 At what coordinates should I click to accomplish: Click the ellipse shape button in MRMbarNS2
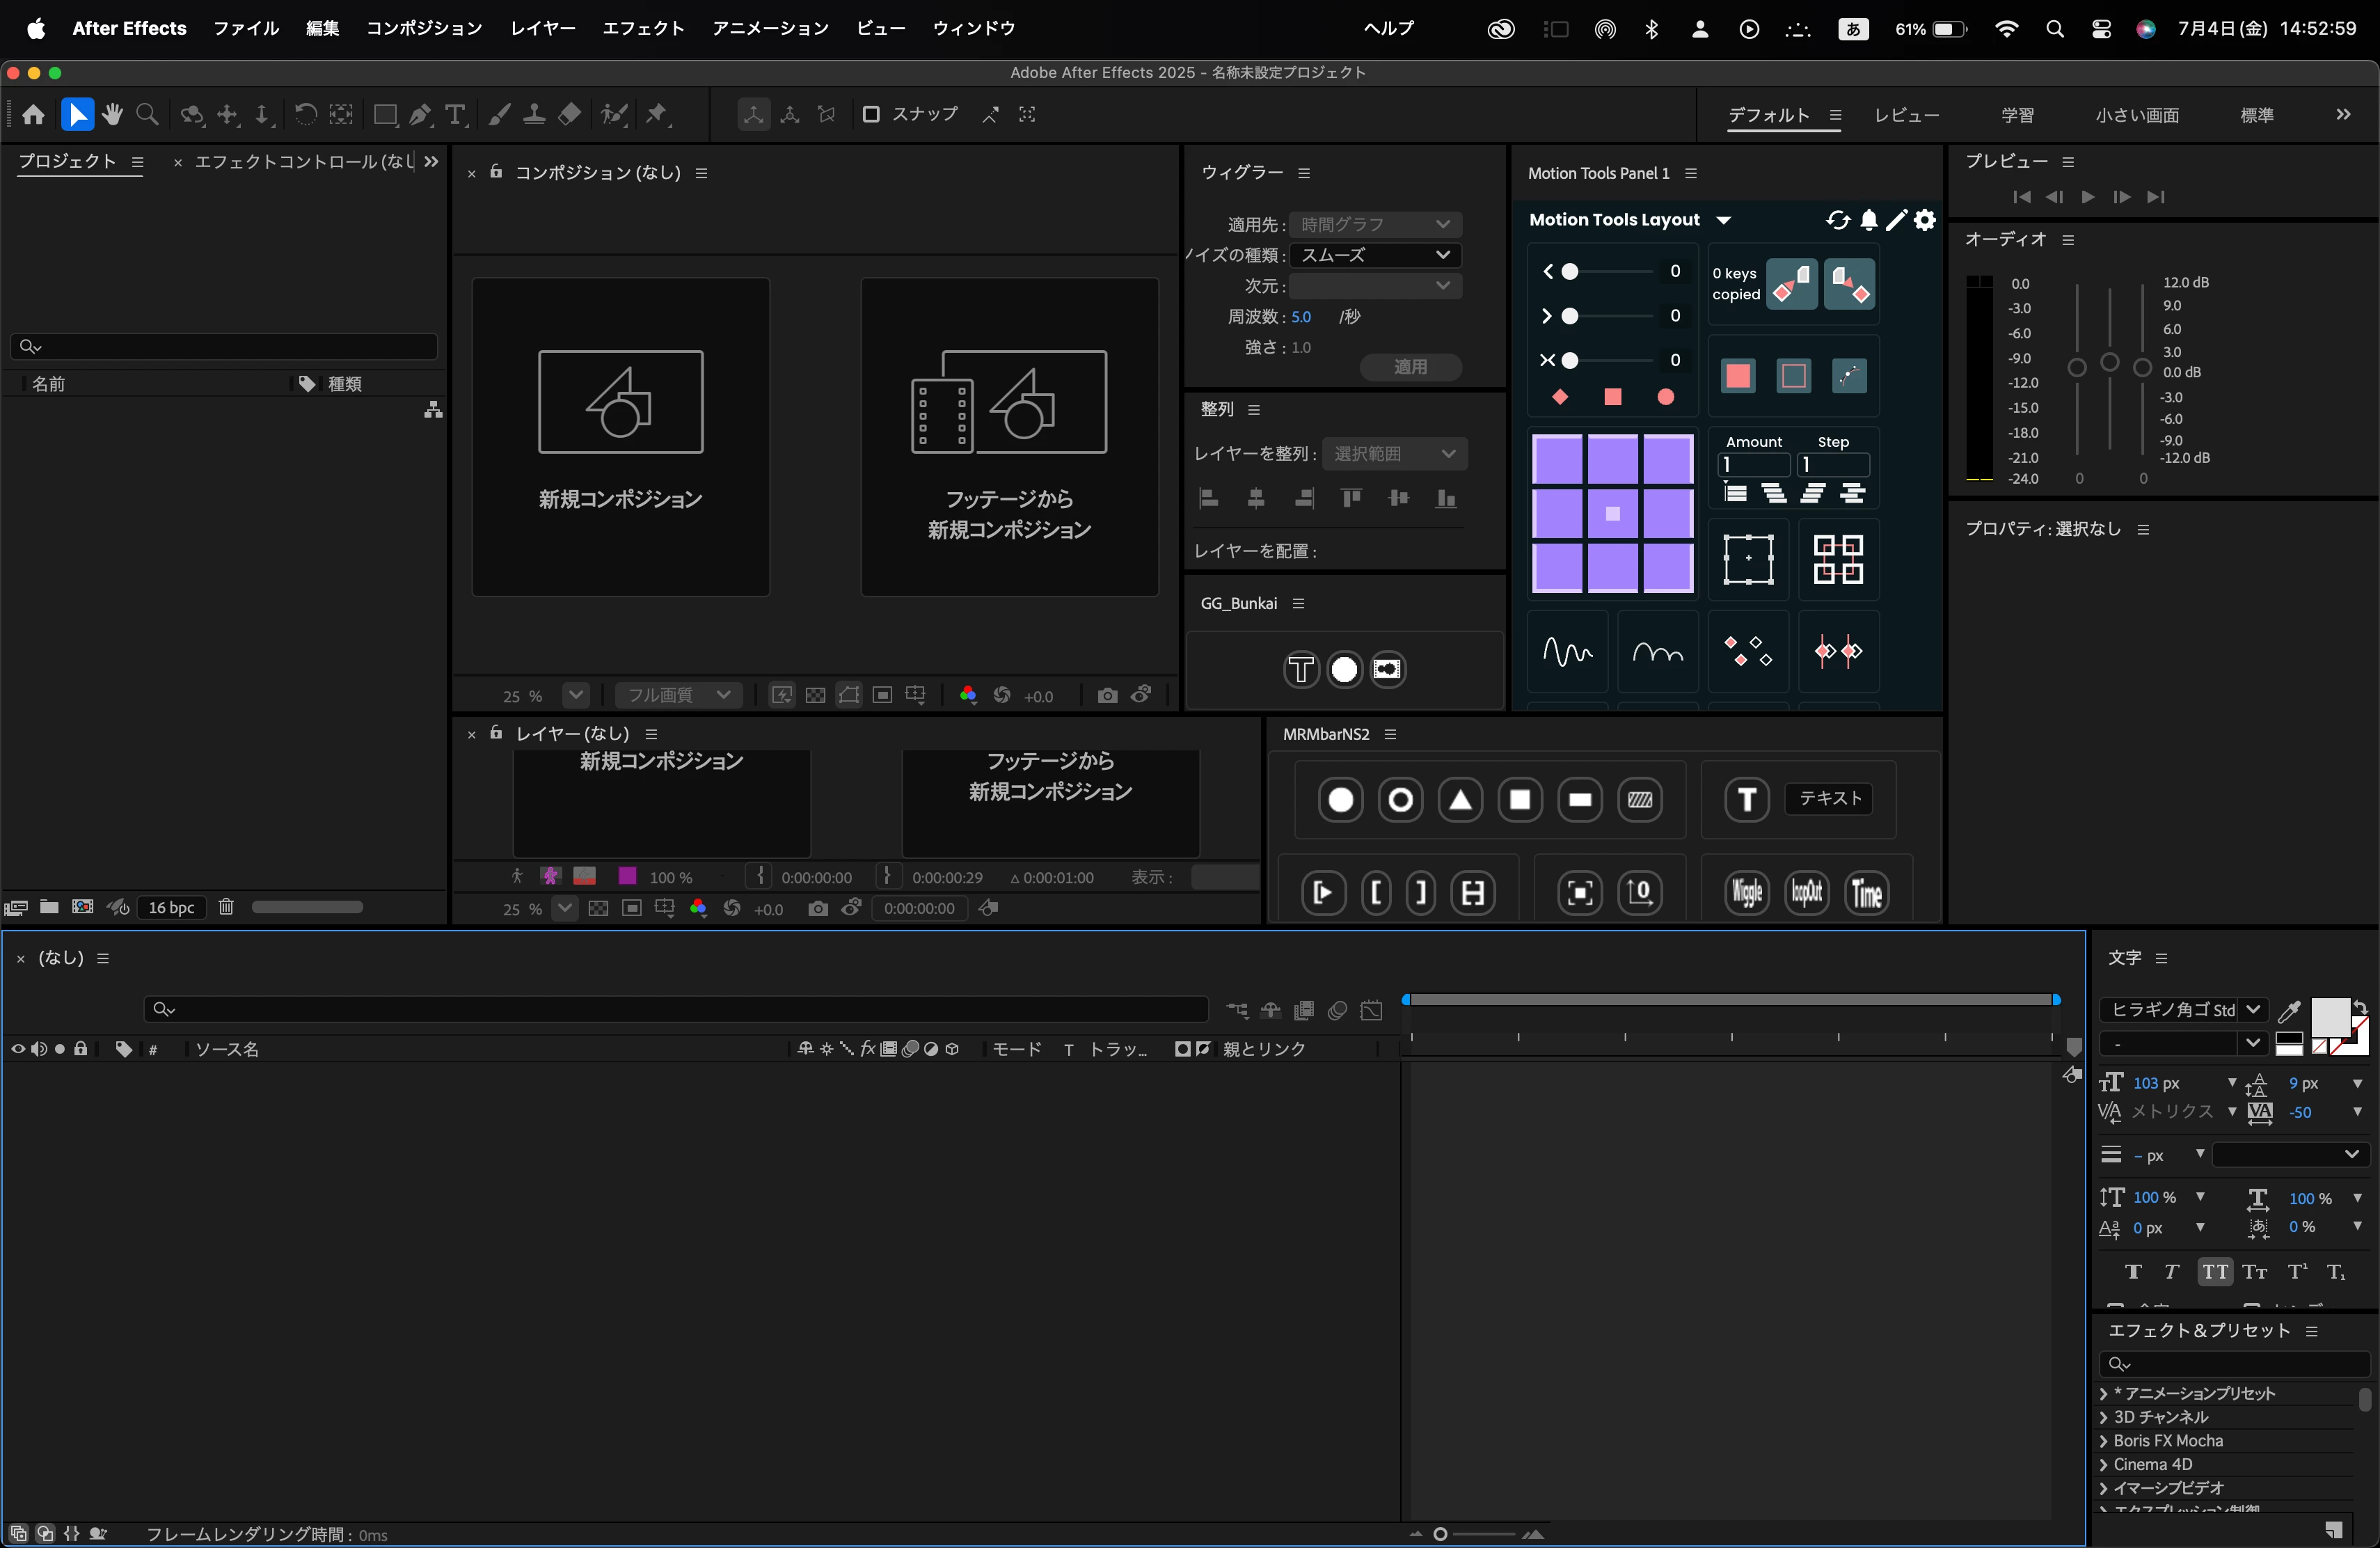coord(1340,800)
